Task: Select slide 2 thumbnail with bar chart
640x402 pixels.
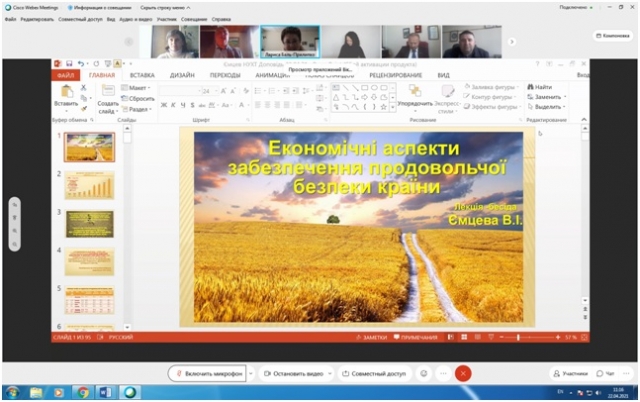Action: tap(89, 185)
